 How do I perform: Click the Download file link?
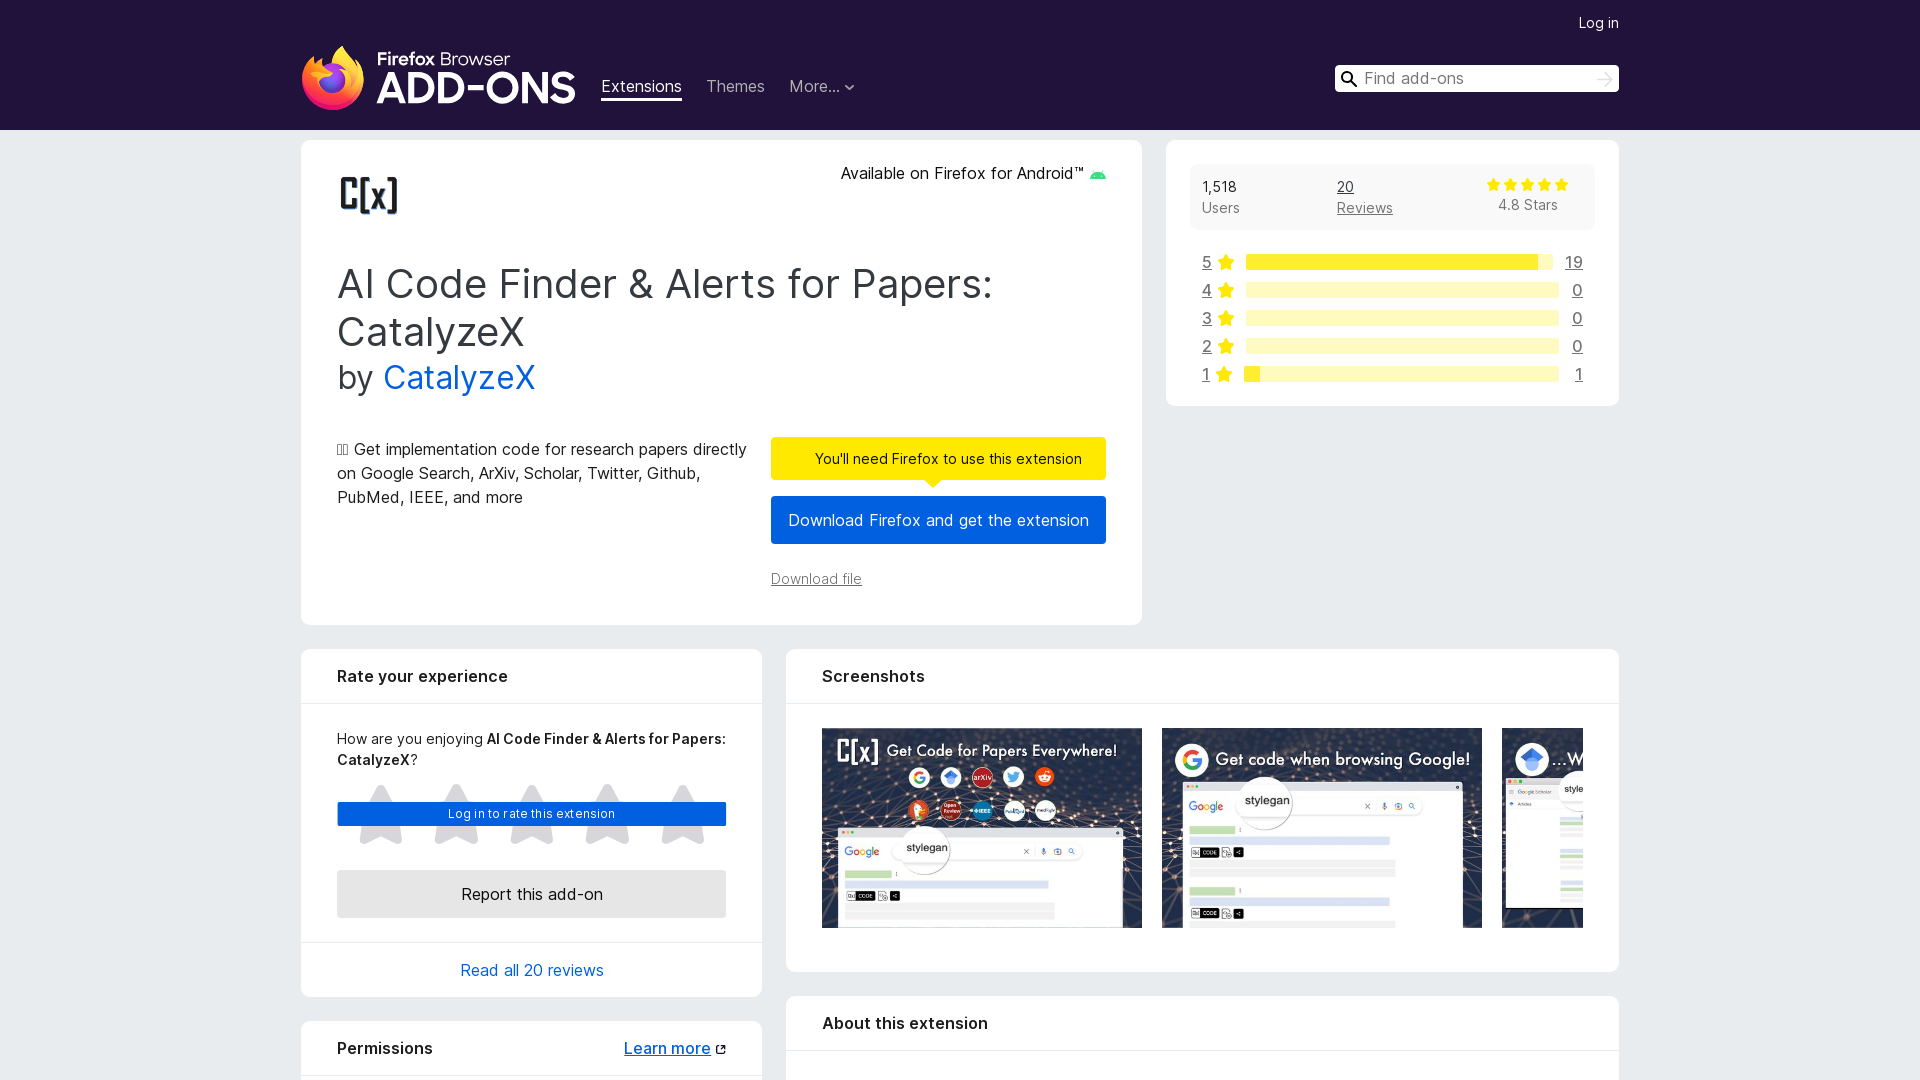816,579
